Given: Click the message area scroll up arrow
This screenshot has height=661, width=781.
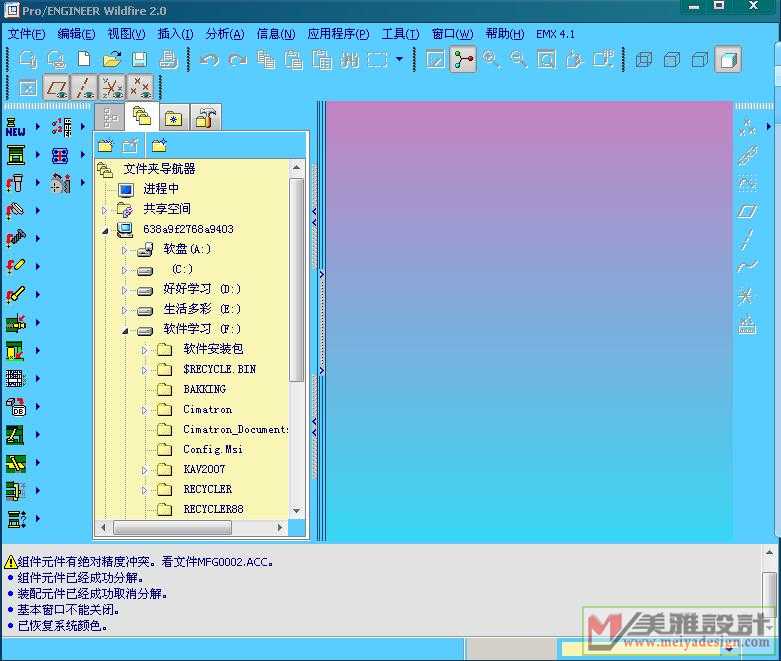Looking at the screenshot, I should 769,552.
